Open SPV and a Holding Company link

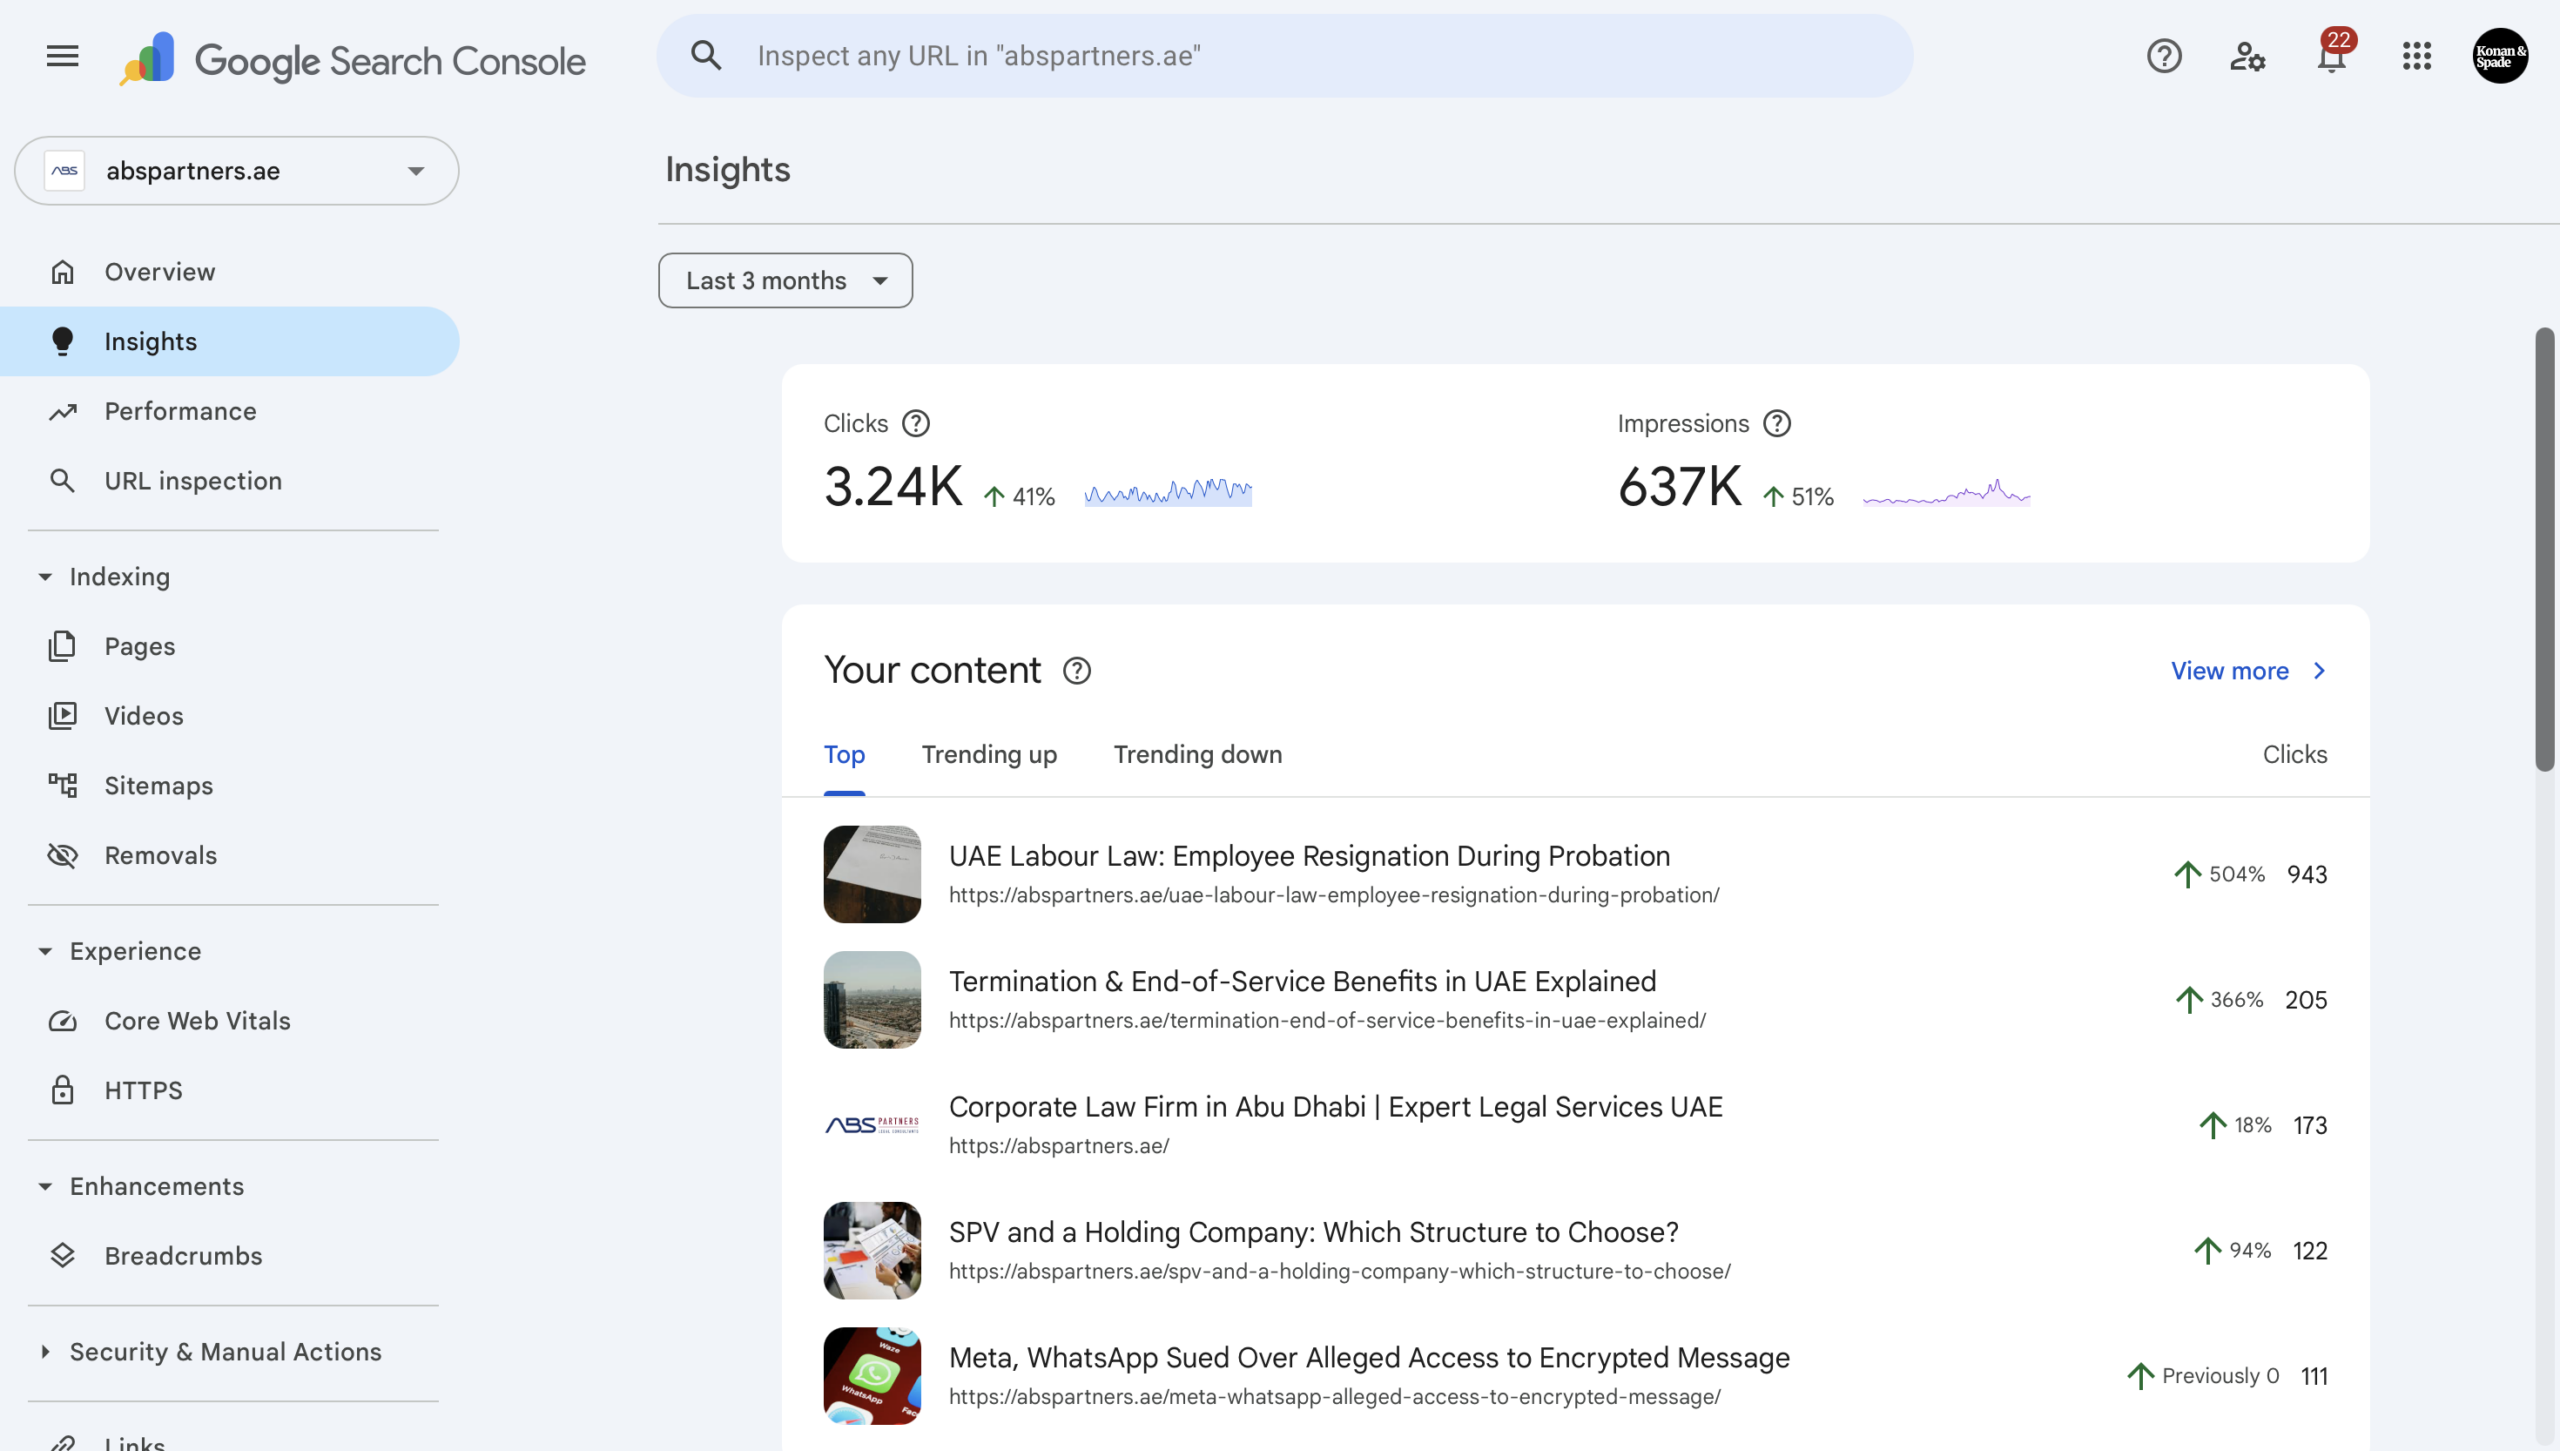click(x=1313, y=1232)
